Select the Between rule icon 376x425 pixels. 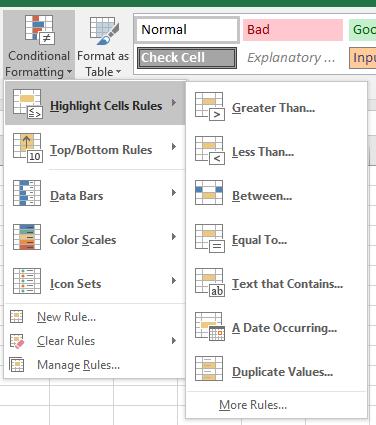[209, 193]
